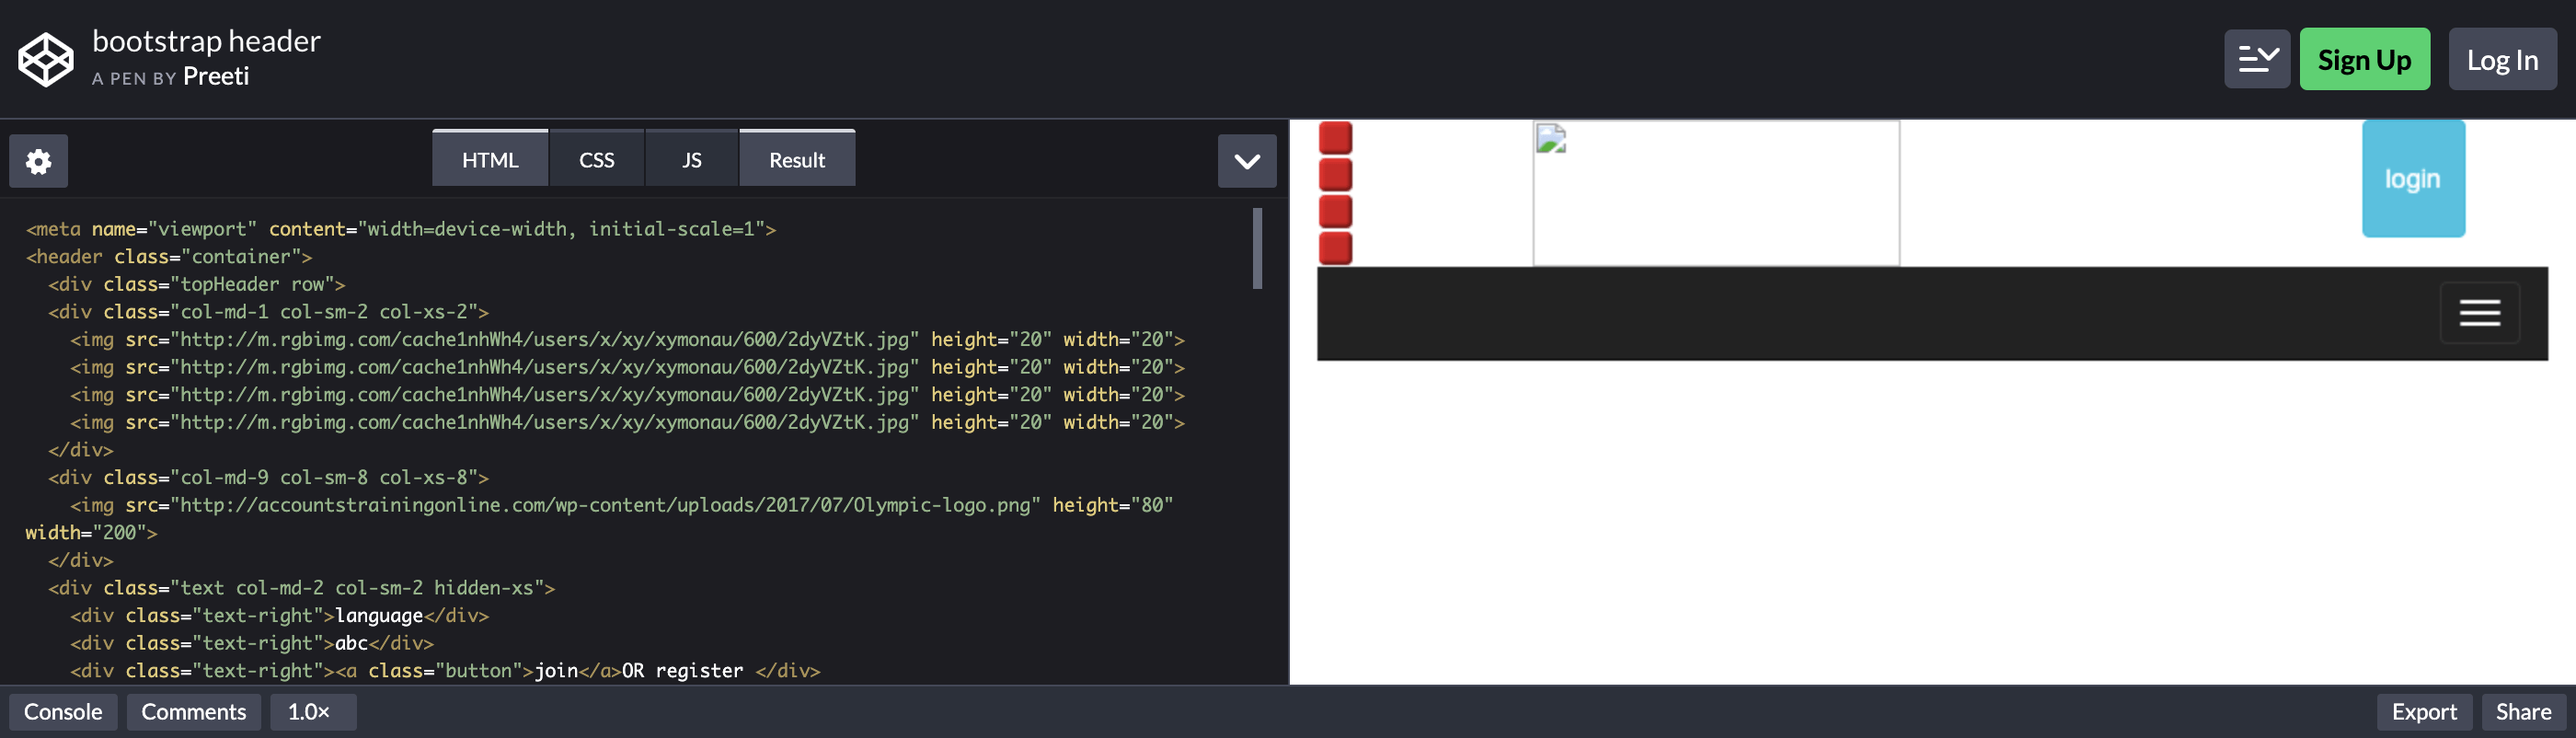The image size is (2576, 738).
Task: Click the first red square image in preview
Action: tap(1336, 138)
